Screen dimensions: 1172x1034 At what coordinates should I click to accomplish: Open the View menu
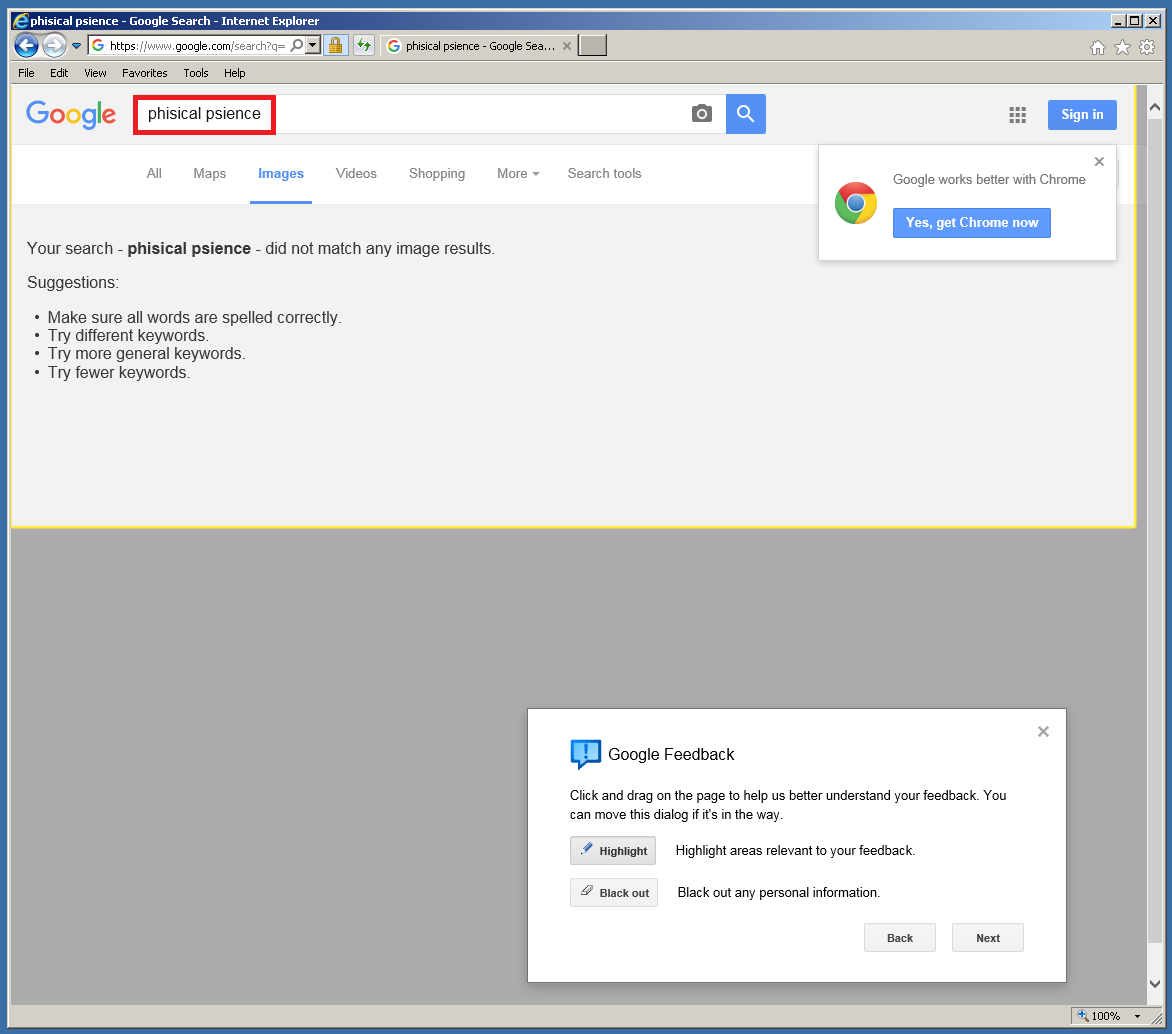point(95,73)
